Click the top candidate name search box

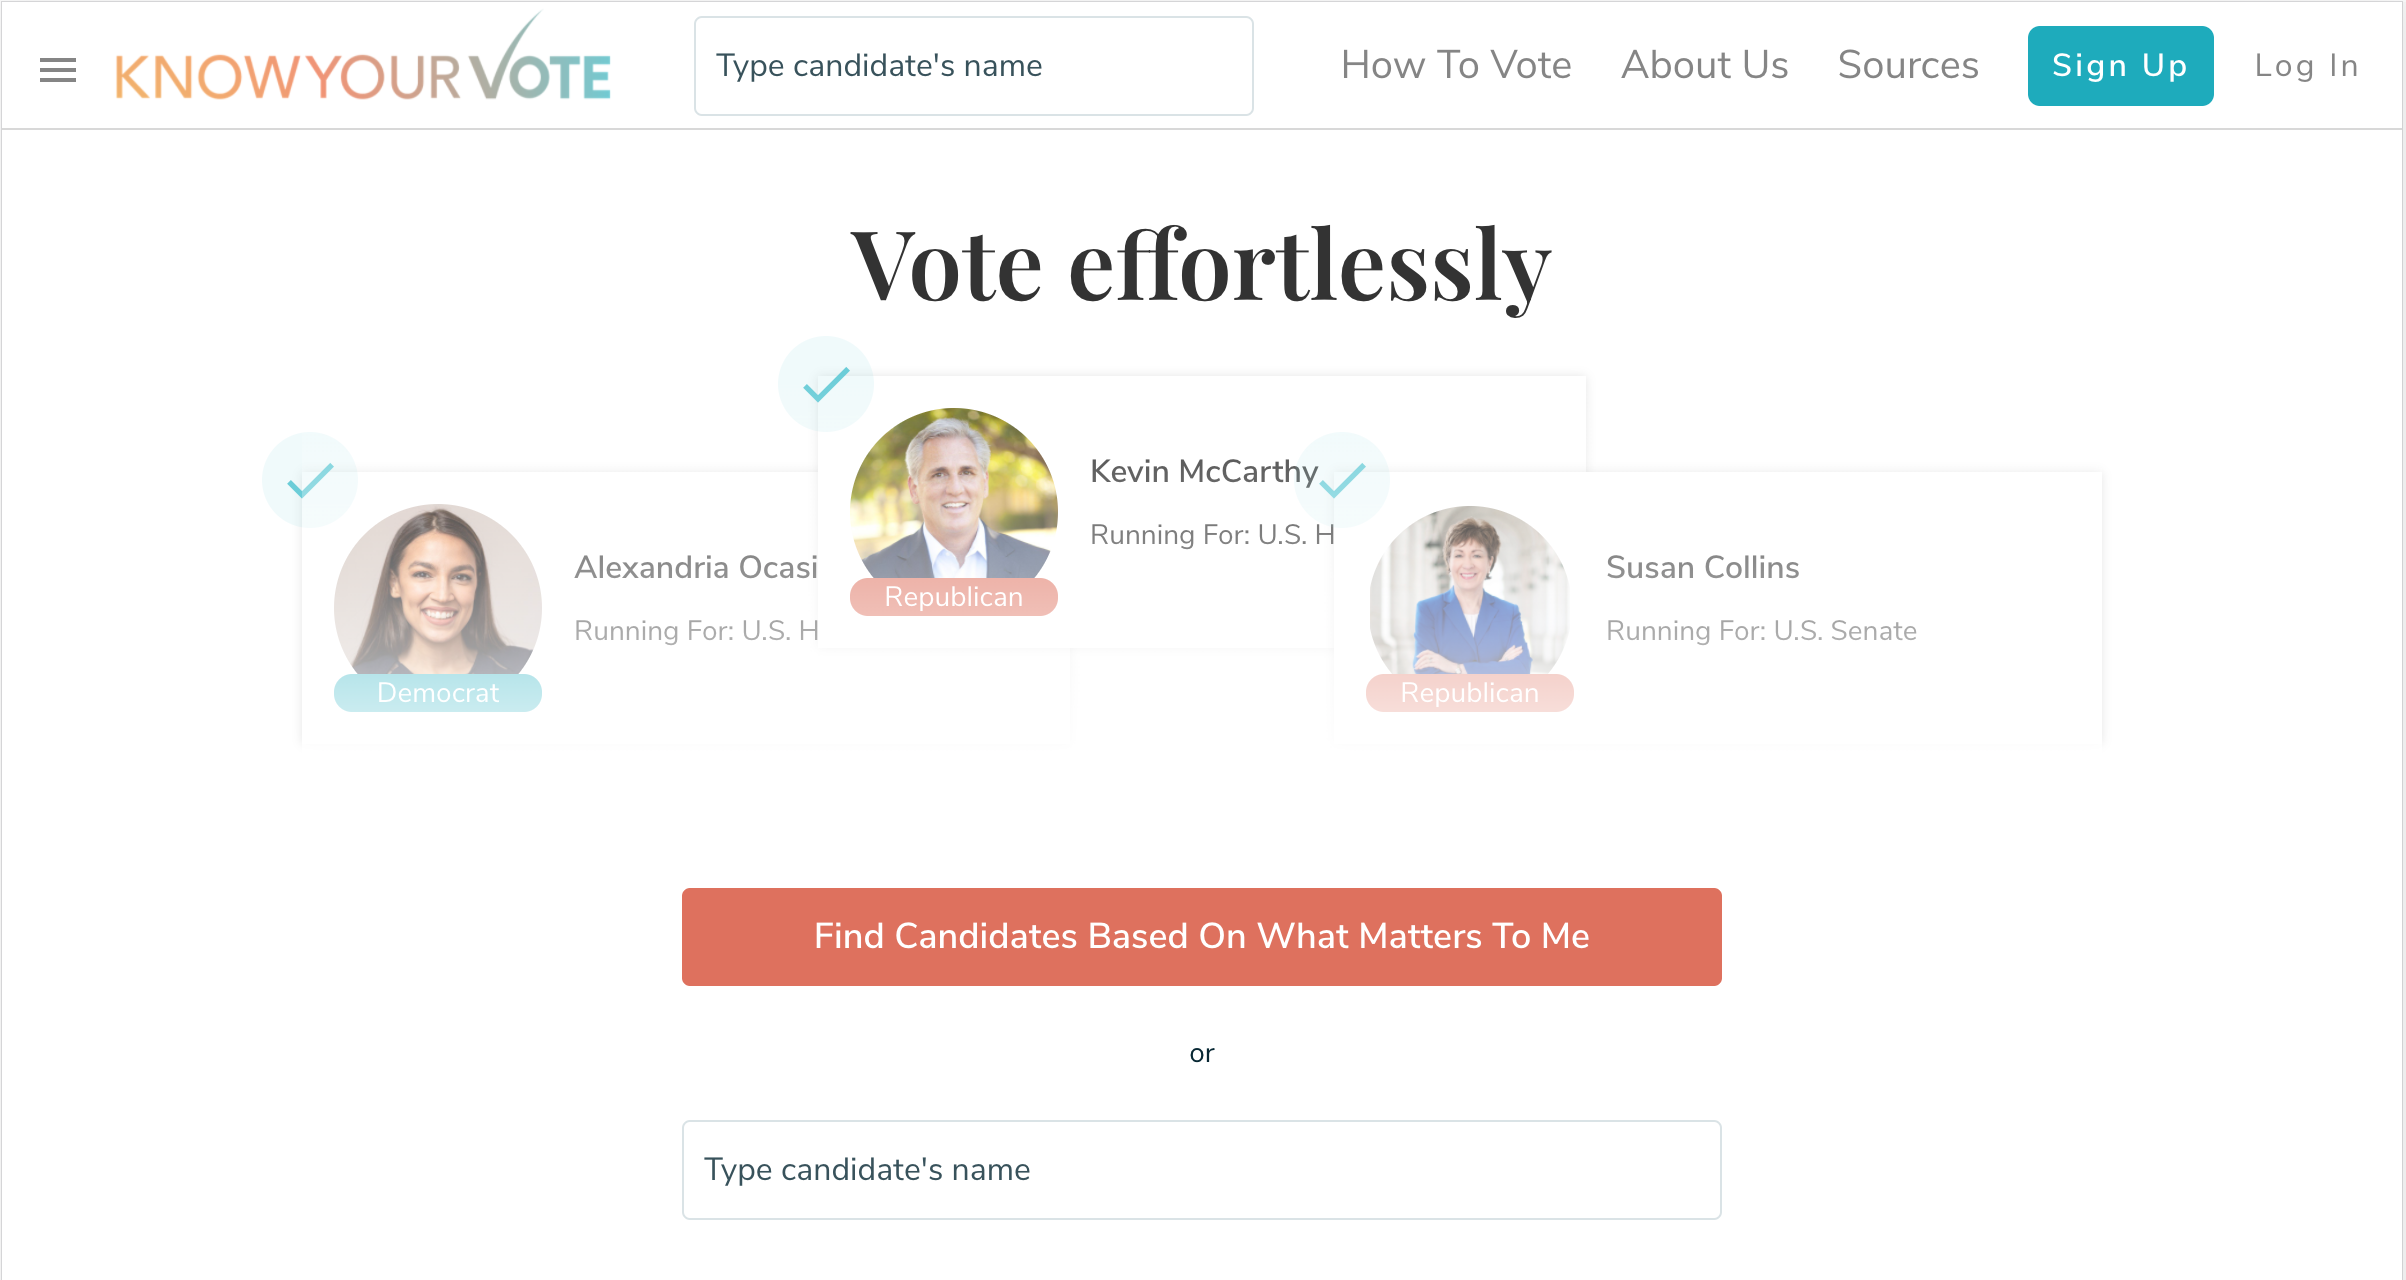[x=973, y=64]
